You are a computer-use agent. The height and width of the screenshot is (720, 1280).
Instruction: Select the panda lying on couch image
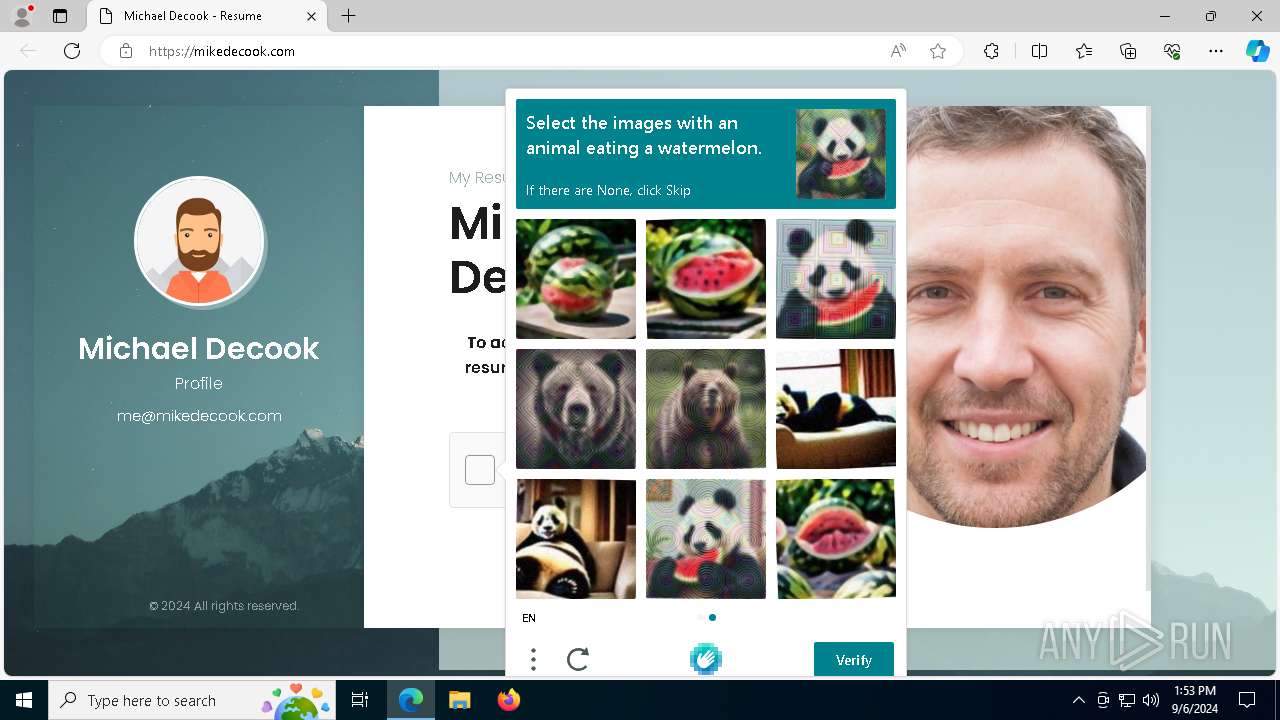pyautogui.click(x=836, y=409)
